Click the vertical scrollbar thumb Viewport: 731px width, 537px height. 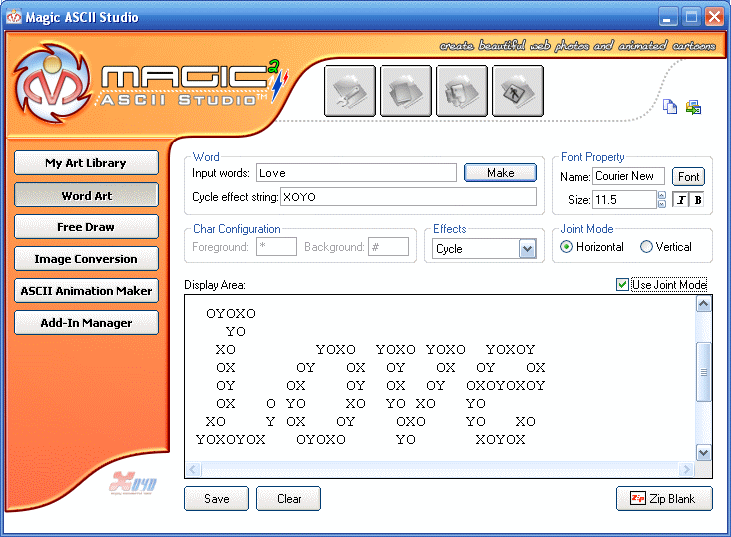[703, 372]
